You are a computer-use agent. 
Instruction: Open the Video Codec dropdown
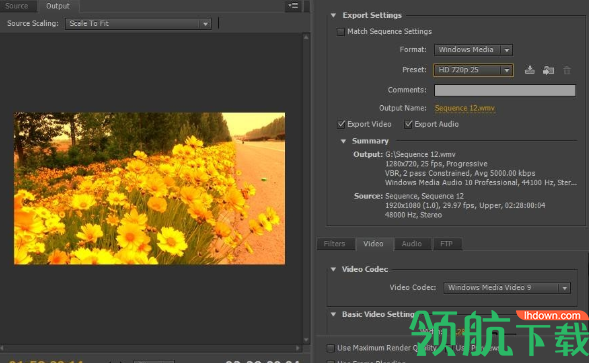(x=507, y=288)
